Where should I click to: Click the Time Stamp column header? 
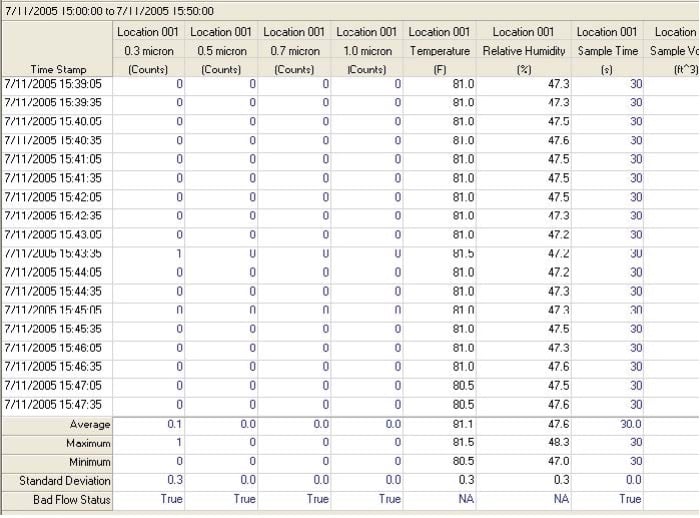[x=56, y=69]
